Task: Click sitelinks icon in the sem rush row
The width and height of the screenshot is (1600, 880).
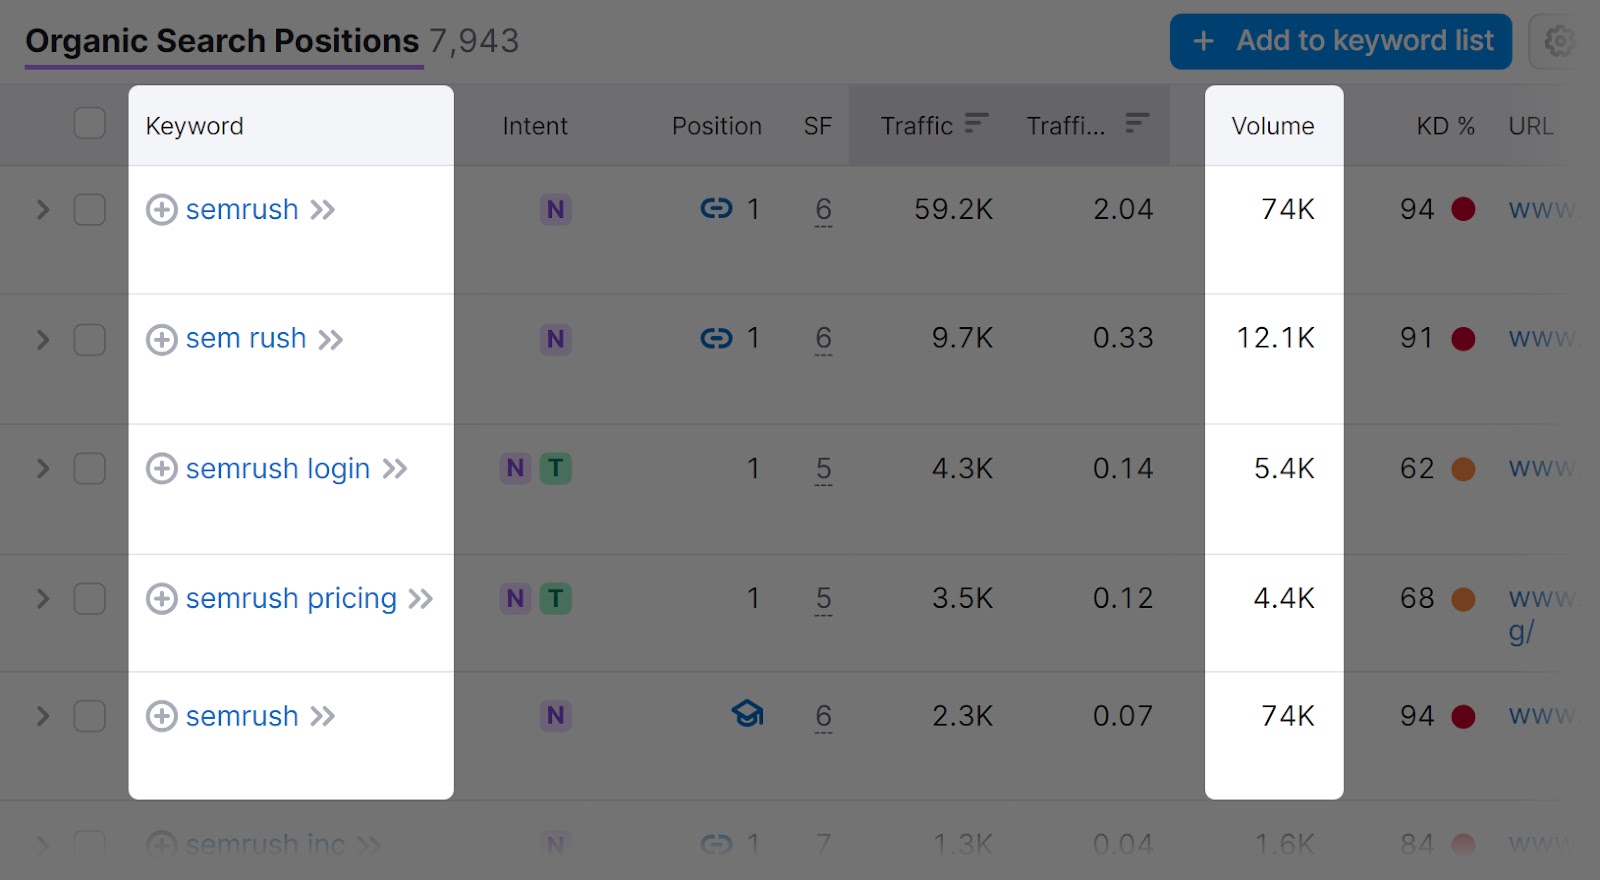Action: coord(716,339)
